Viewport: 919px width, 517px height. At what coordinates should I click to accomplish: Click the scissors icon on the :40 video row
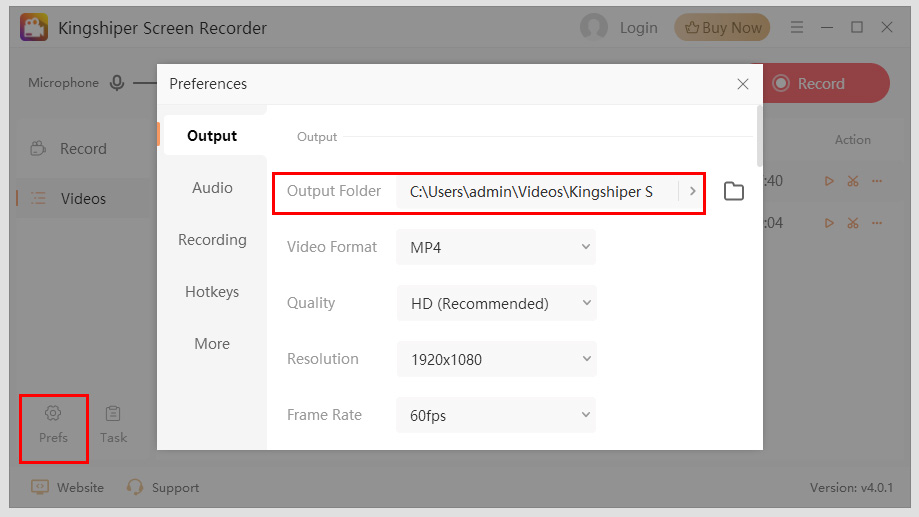[853, 181]
